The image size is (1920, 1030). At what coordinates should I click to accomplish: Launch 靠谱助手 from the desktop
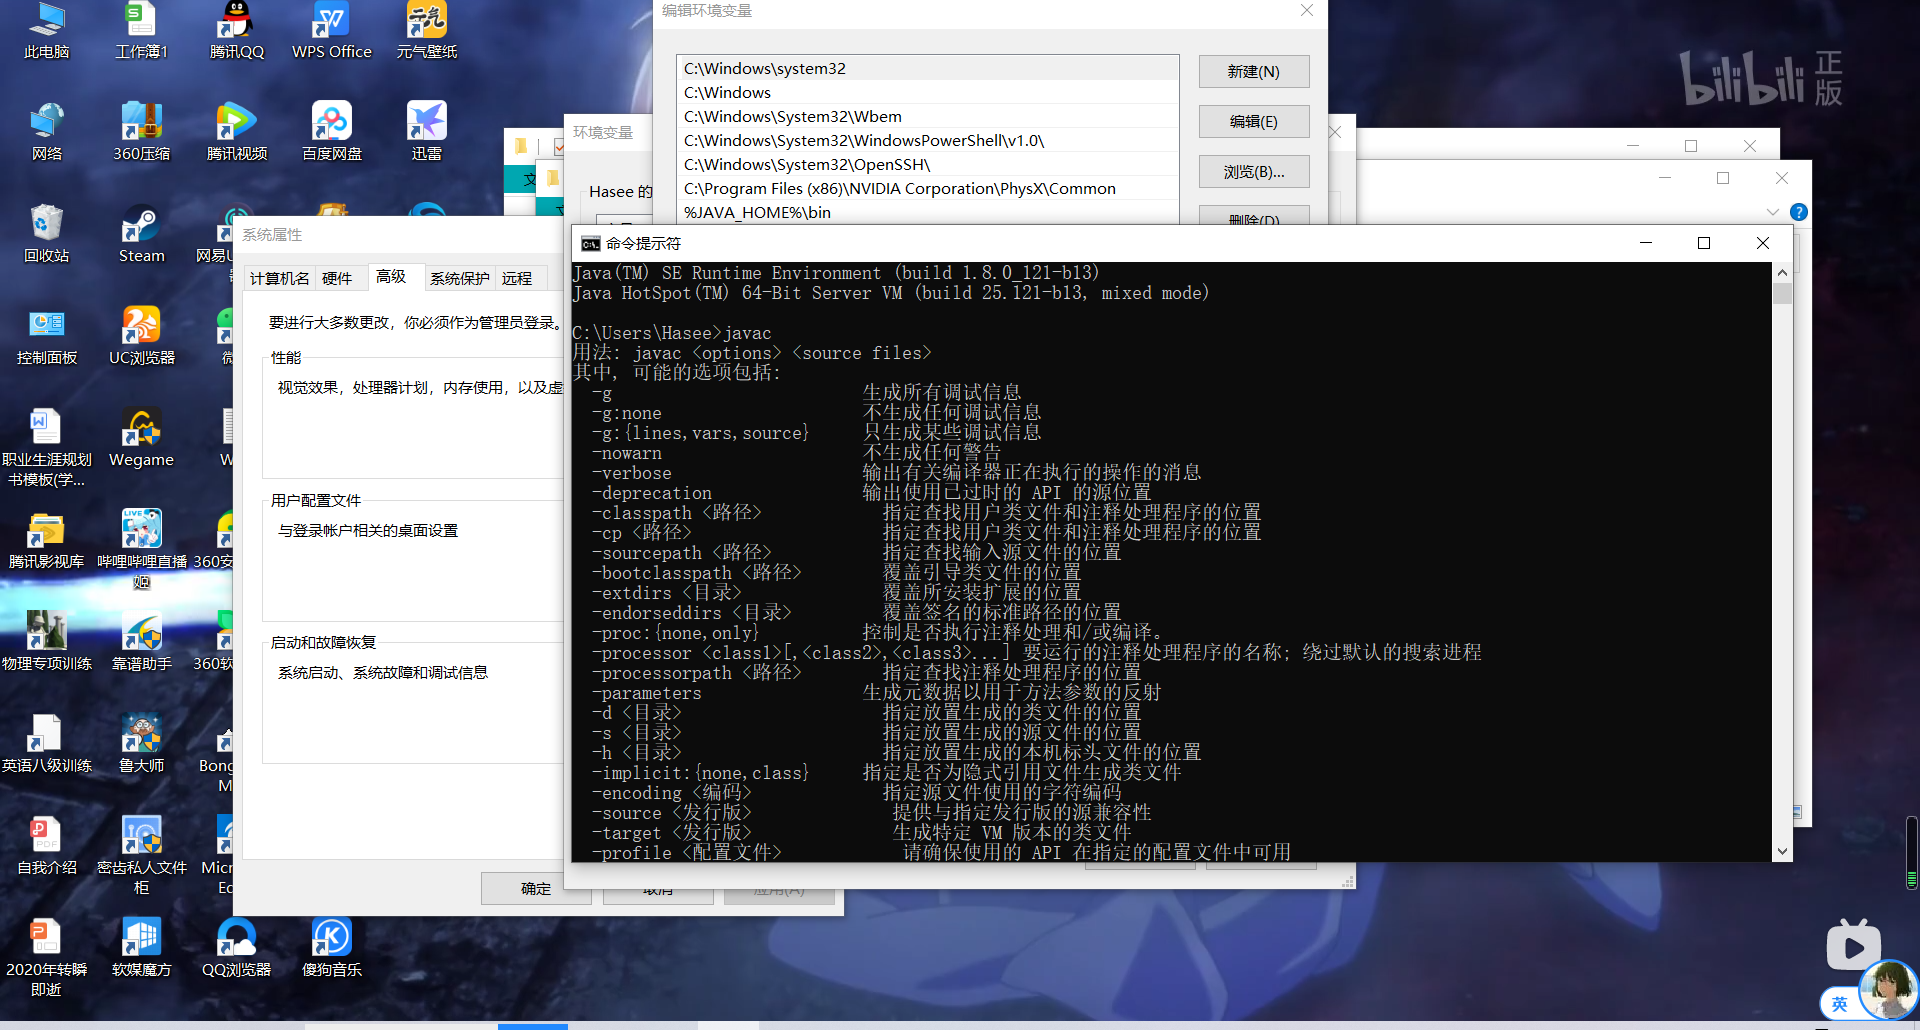141,641
